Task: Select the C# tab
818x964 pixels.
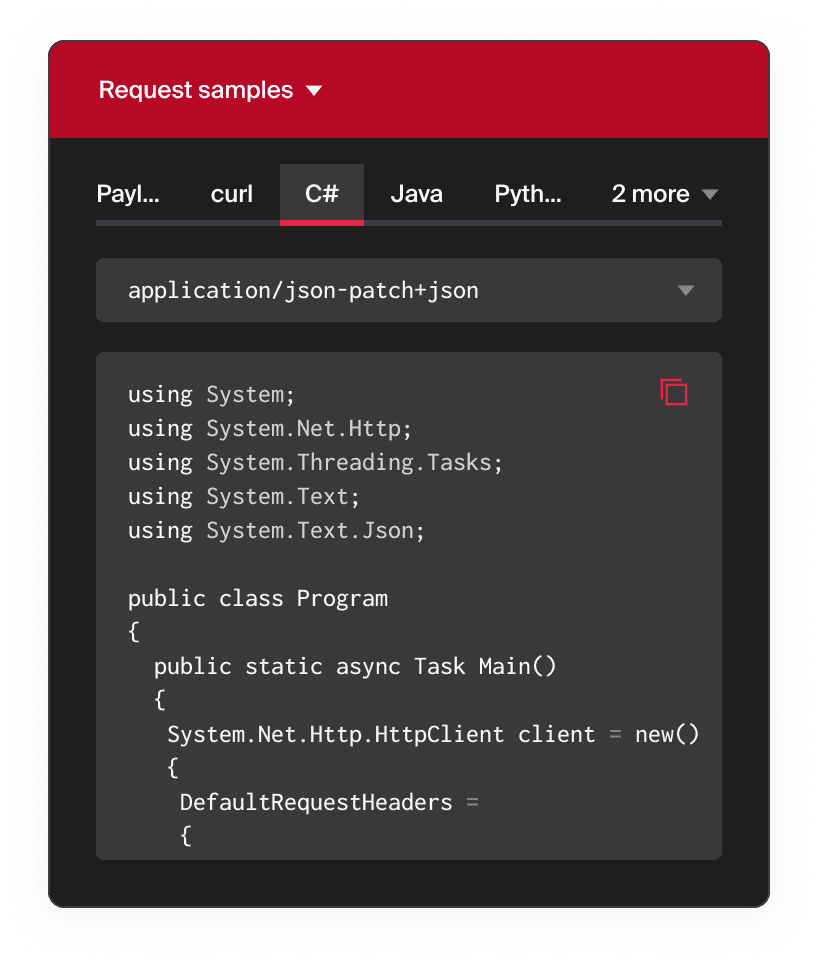Action: tap(321, 194)
